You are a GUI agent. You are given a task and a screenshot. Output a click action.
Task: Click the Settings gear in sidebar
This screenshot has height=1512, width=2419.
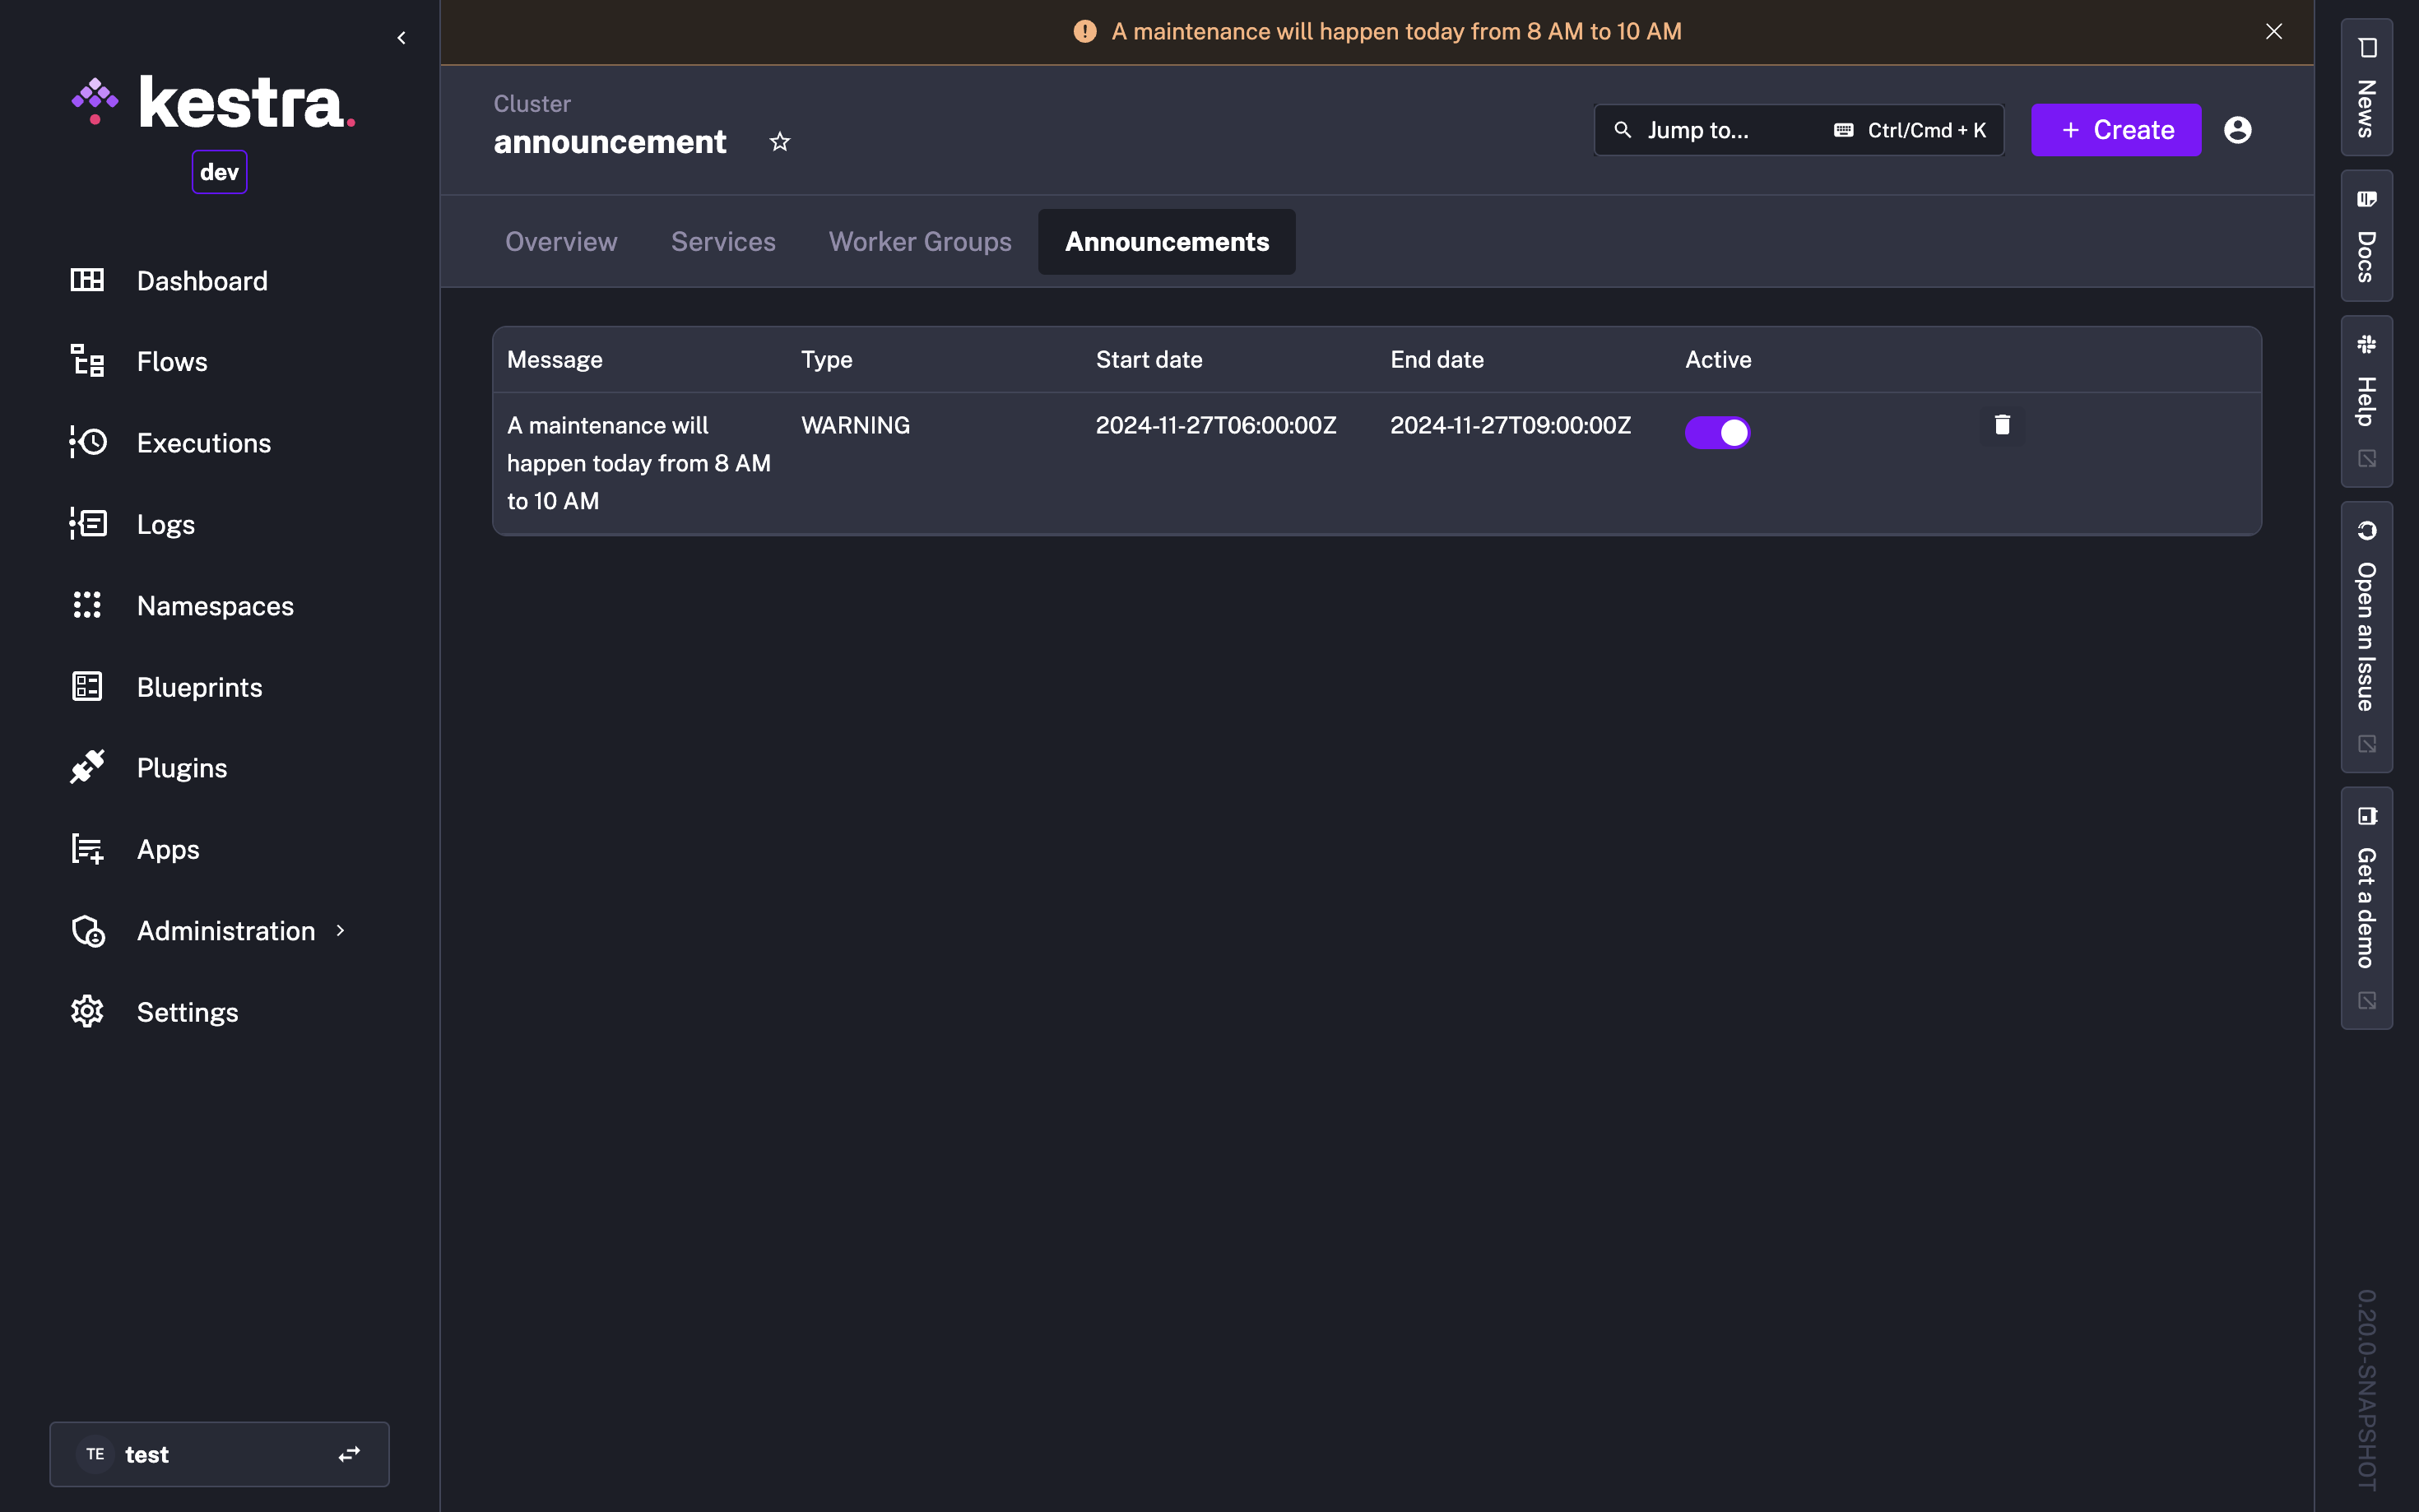click(x=87, y=1010)
